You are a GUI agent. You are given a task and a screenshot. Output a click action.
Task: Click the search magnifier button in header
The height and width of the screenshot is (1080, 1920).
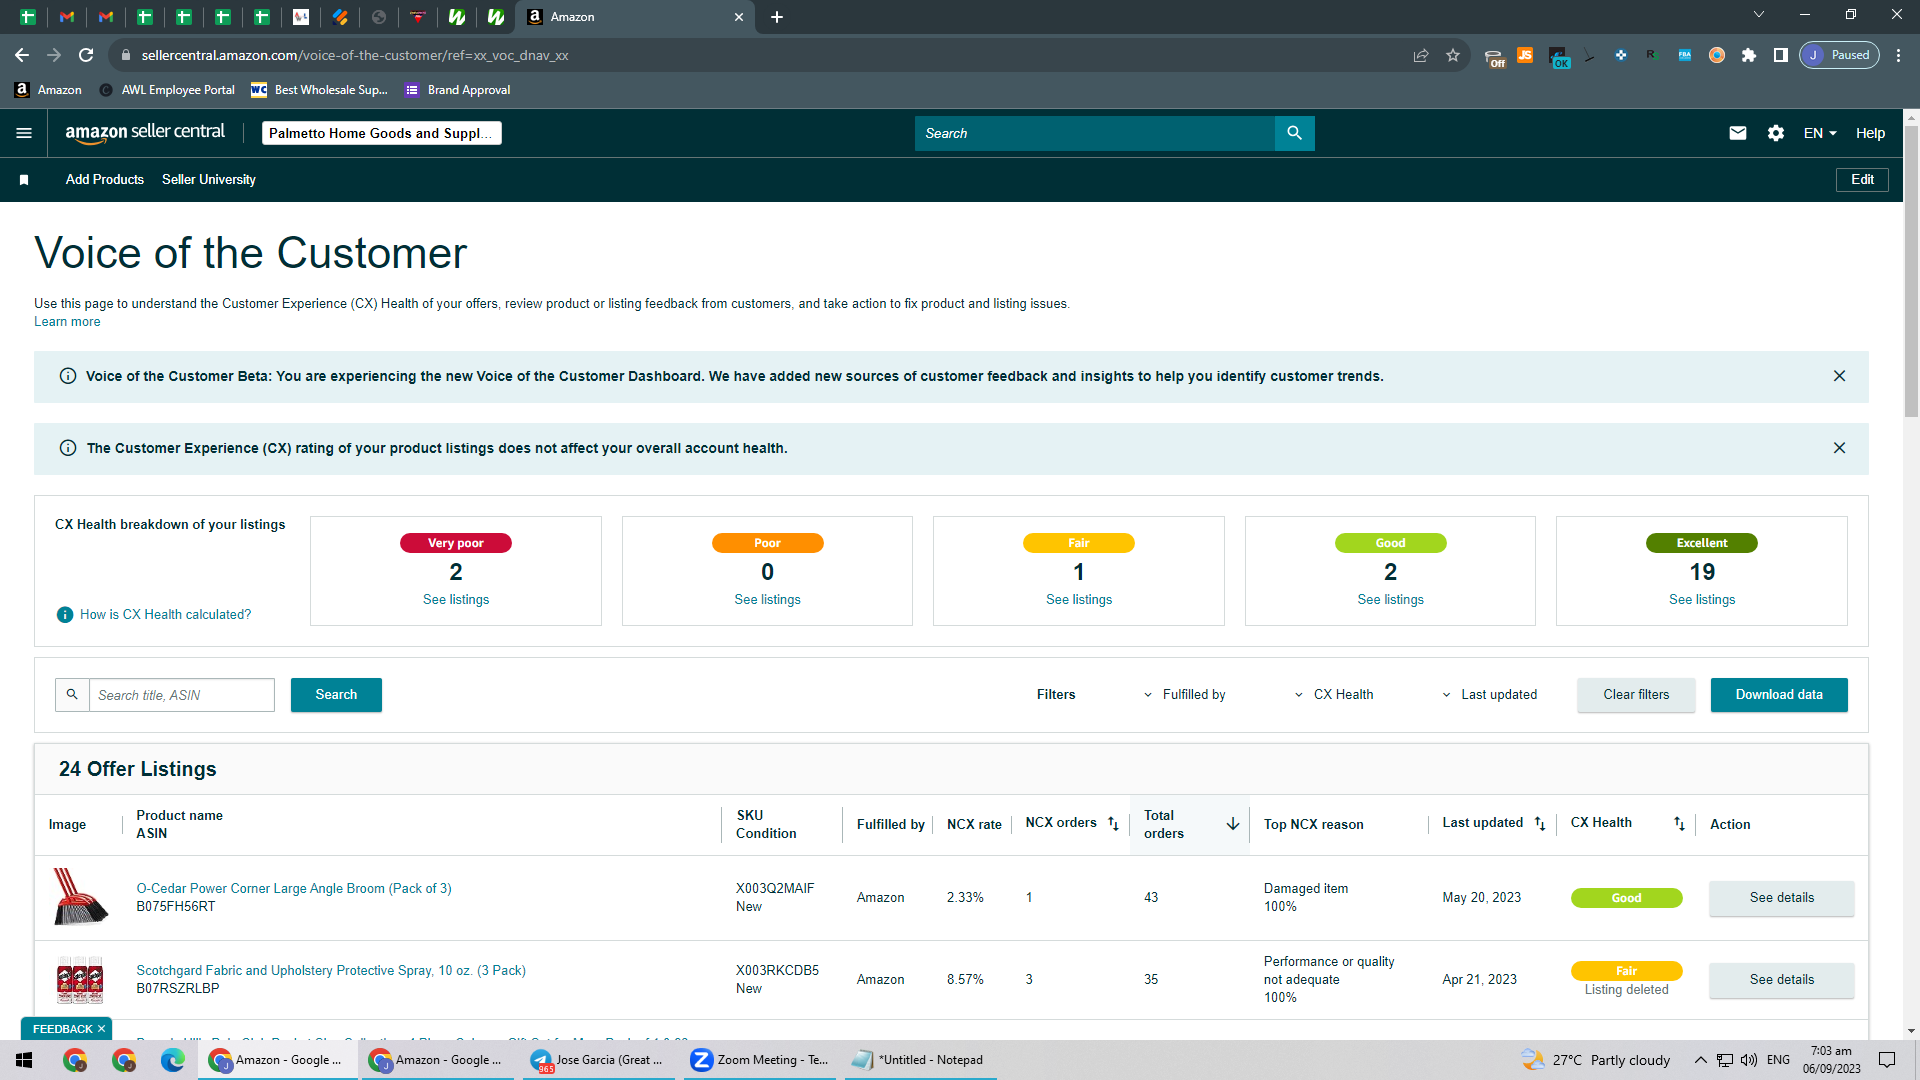tap(1294, 133)
